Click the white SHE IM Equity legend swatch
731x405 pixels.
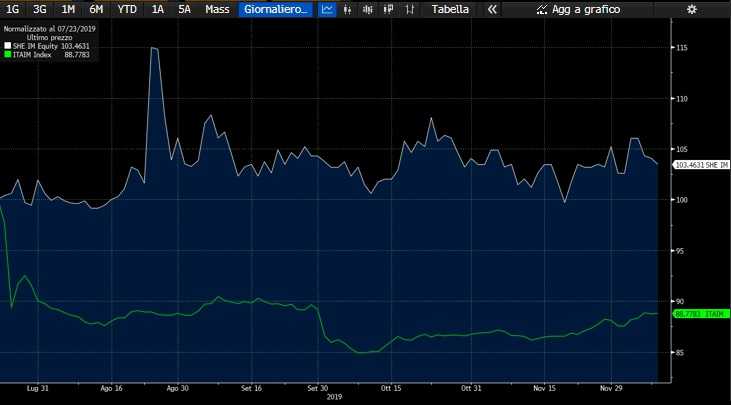click(7, 46)
